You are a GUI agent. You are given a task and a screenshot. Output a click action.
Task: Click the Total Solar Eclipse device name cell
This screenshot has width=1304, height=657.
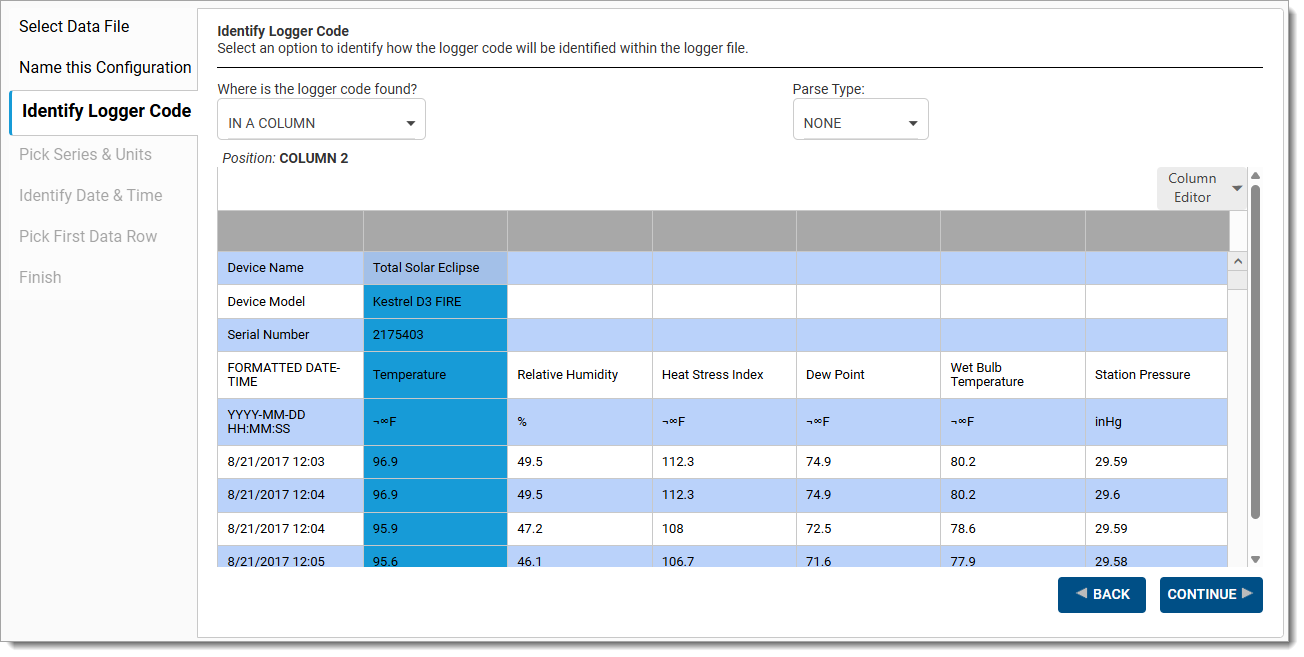(435, 268)
